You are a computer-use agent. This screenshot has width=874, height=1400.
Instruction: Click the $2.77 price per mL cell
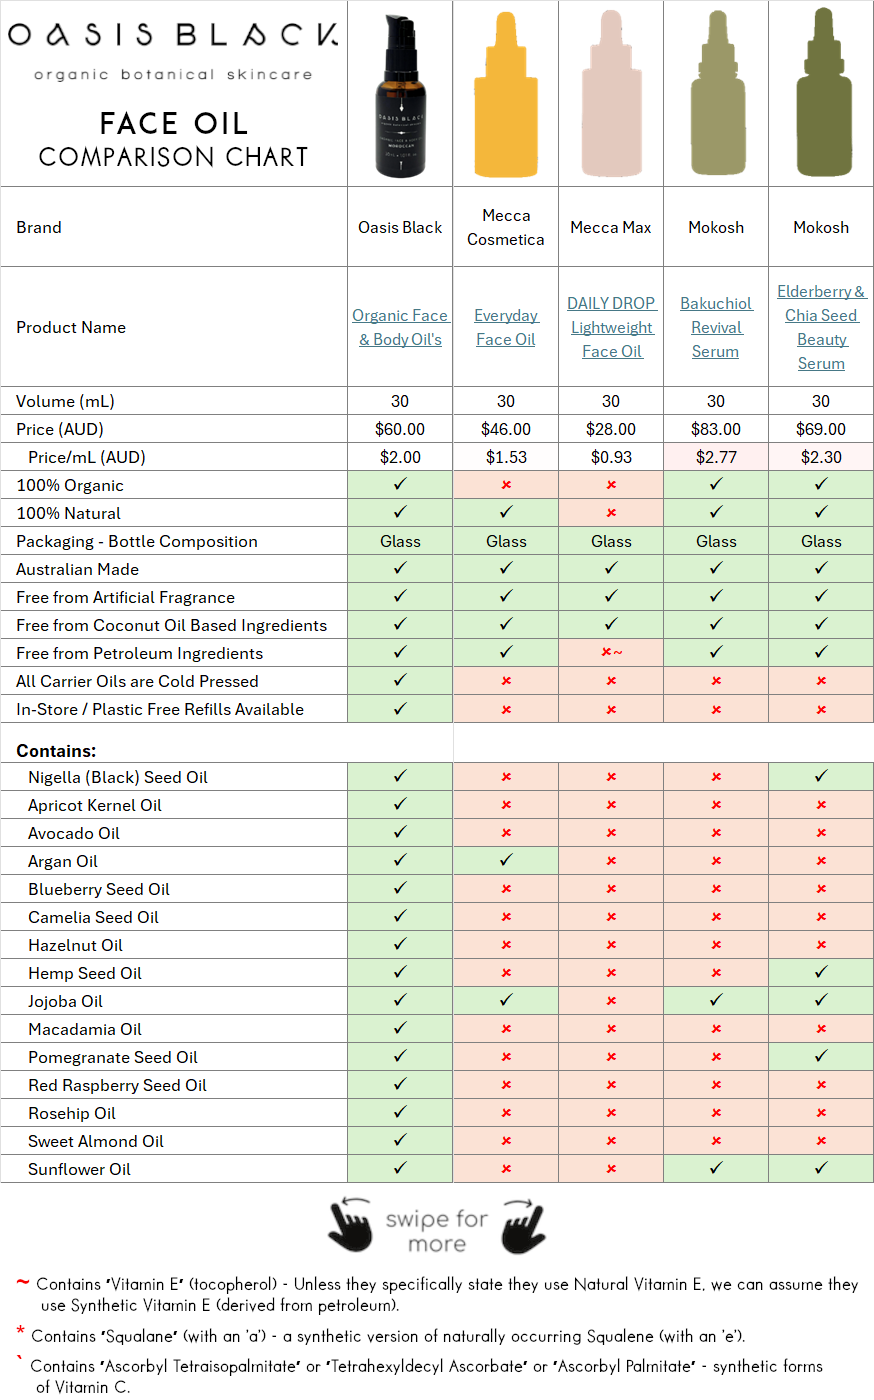click(x=716, y=457)
